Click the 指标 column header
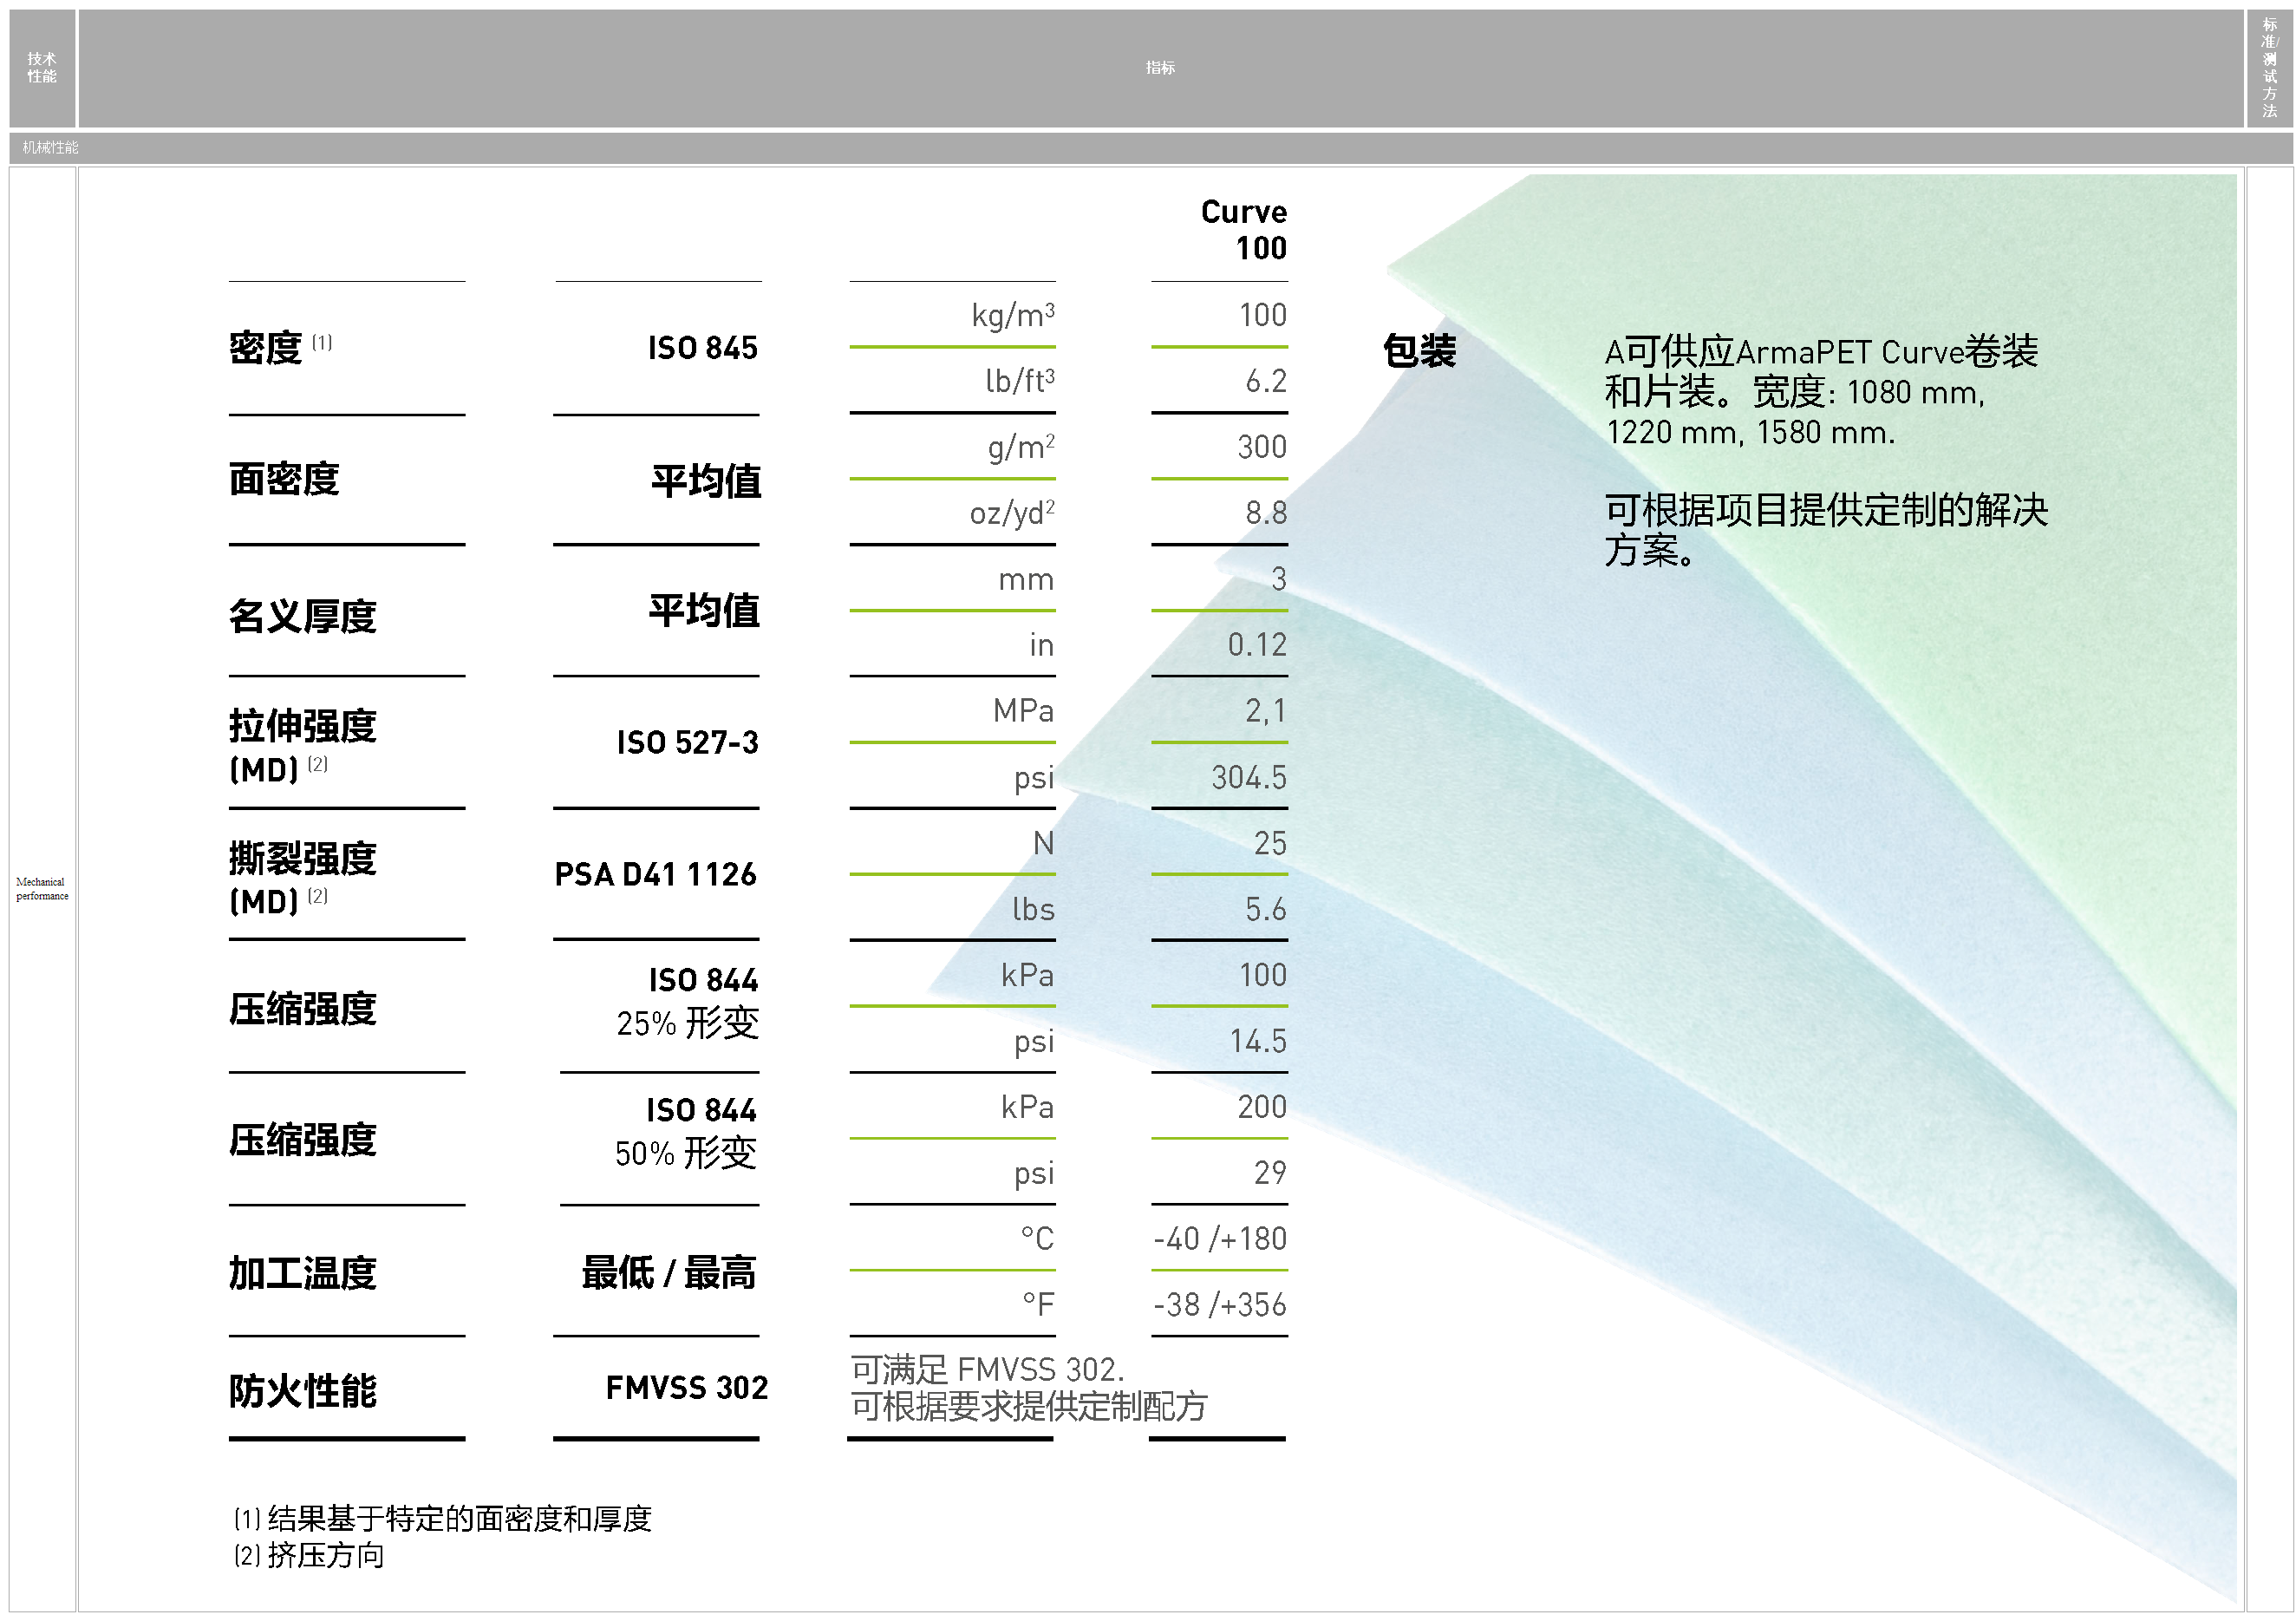This screenshot has height=1621, width=2296. [x=1159, y=68]
